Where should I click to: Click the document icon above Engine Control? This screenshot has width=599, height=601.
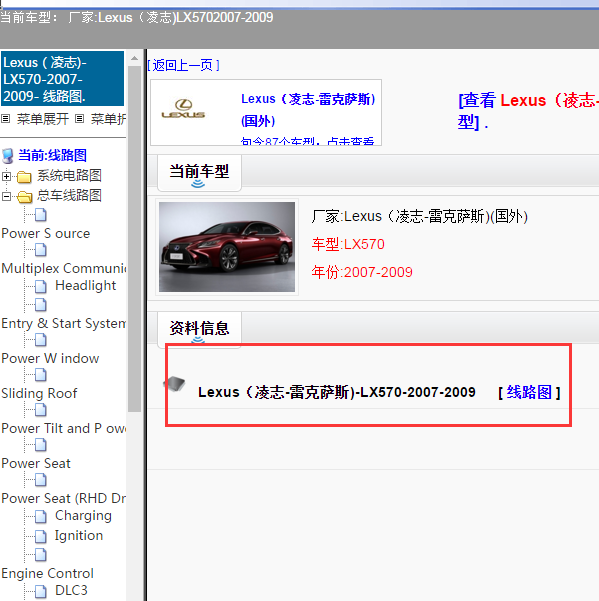(41, 555)
